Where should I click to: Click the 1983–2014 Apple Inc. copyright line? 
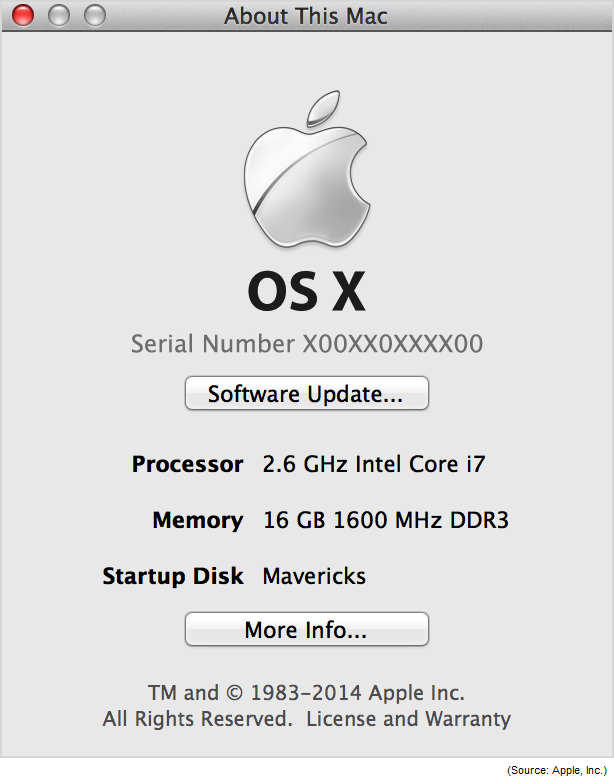tap(306, 692)
